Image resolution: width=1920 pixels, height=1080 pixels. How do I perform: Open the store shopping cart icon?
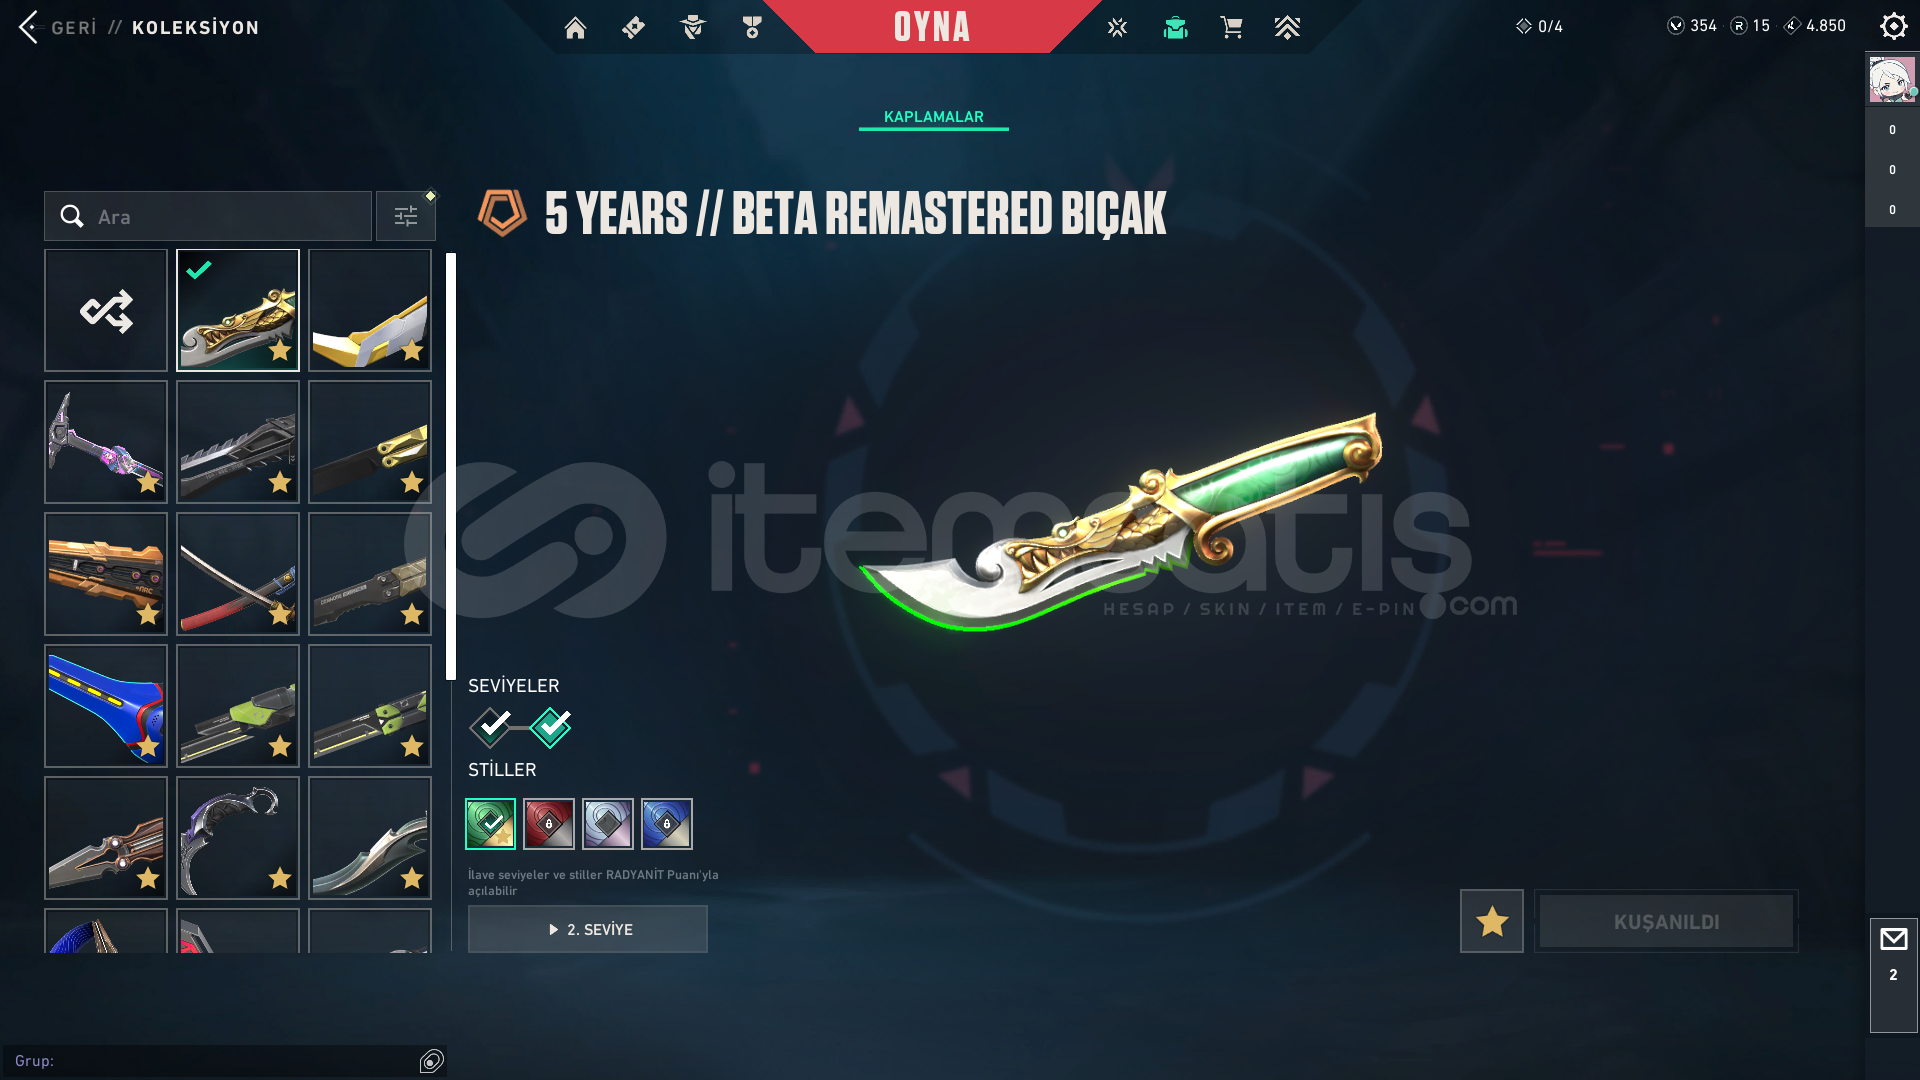1231,28
